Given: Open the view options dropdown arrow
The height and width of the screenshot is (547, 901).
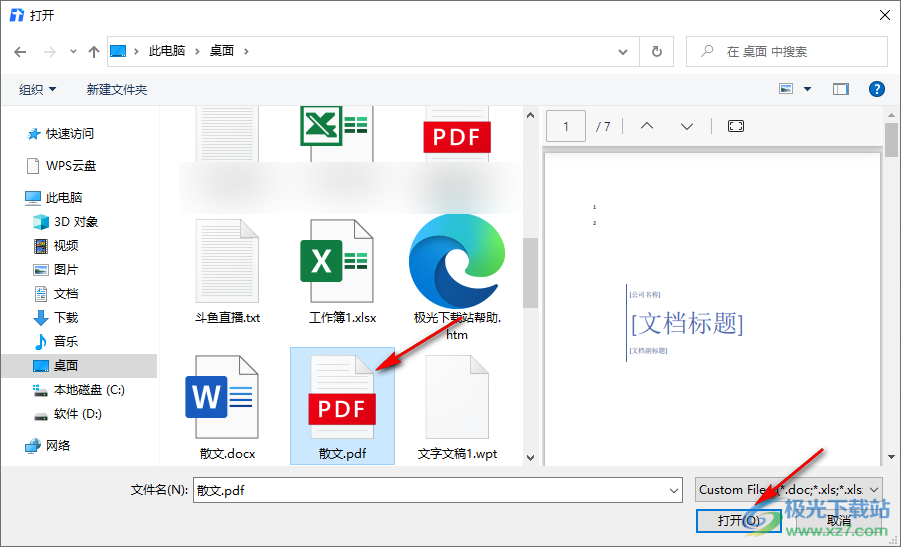Looking at the screenshot, I should tap(807, 89).
